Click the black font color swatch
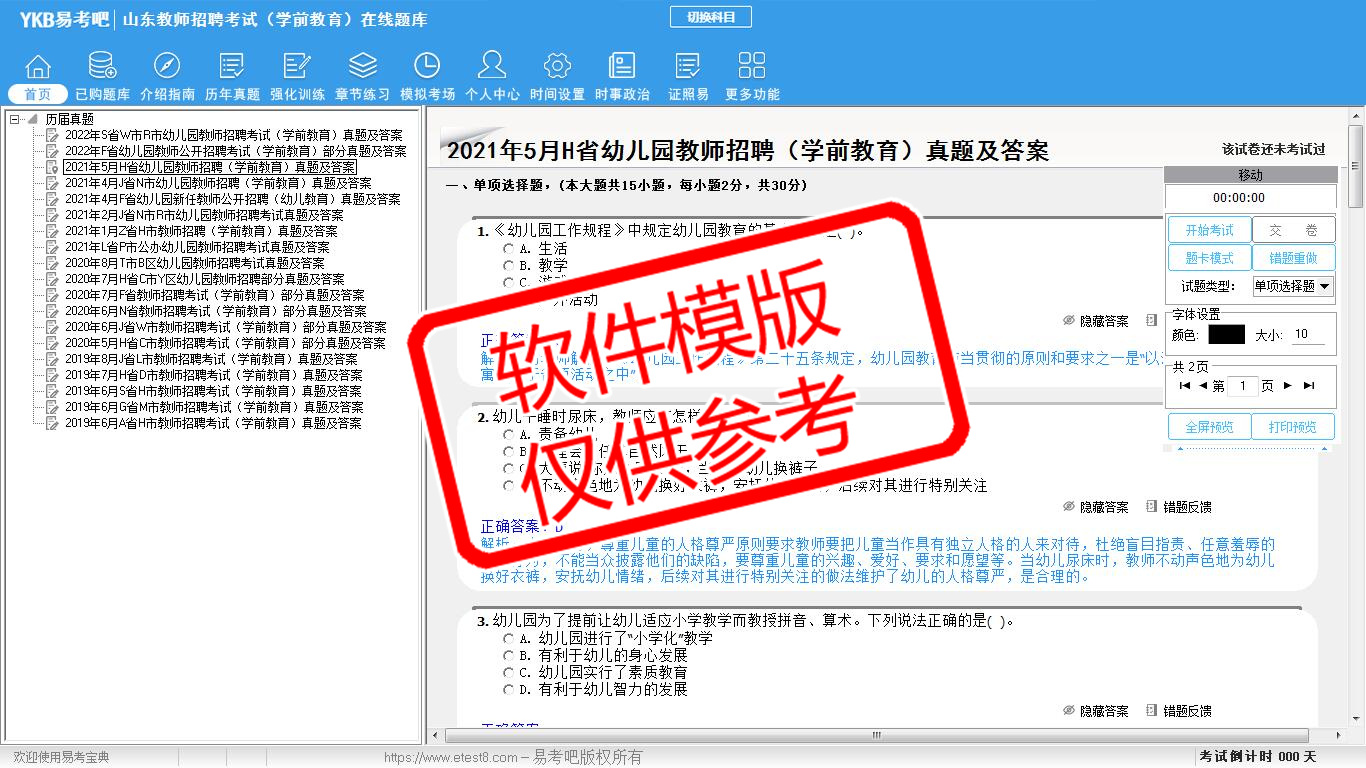Viewport: 1366px width, 768px height. 1226,335
